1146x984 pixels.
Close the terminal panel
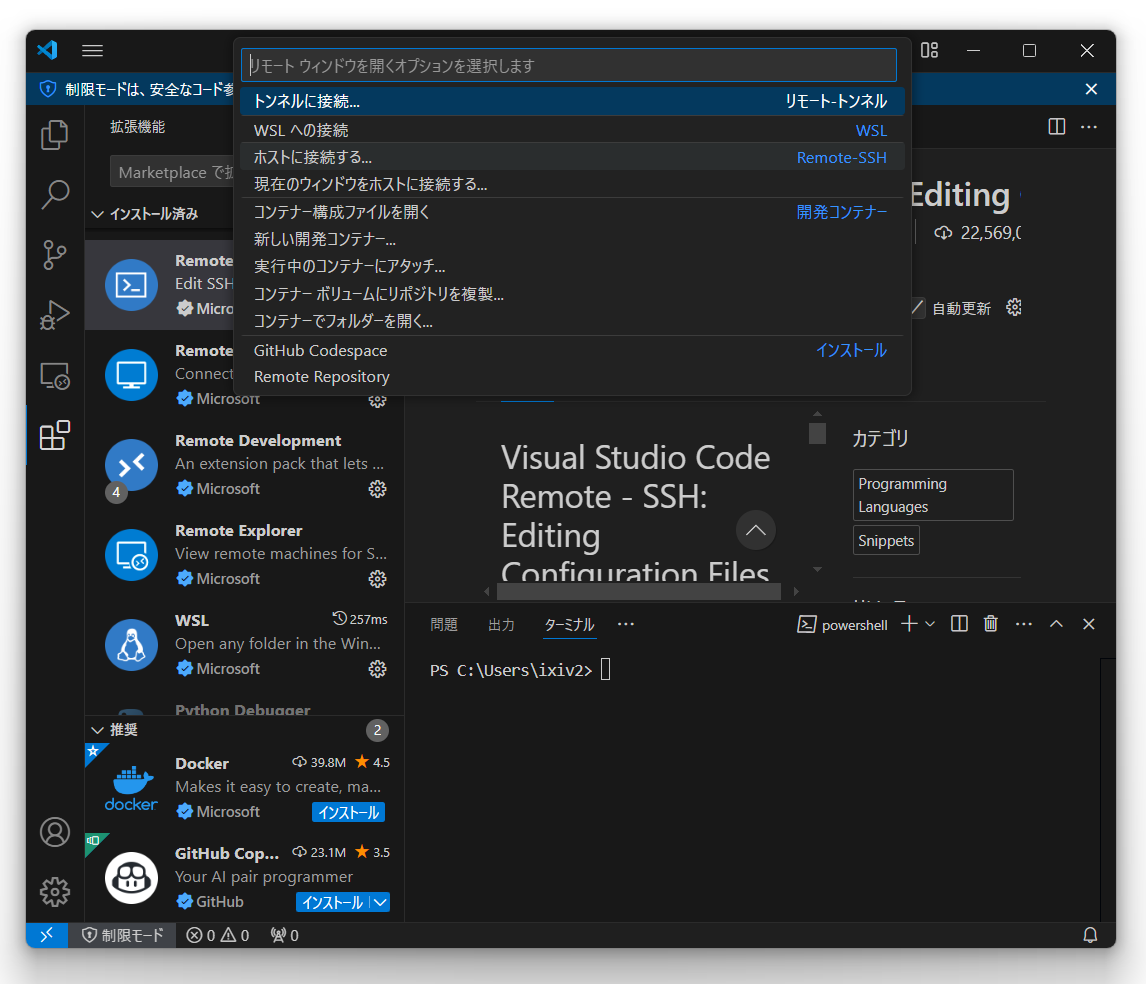[x=1088, y=624]
